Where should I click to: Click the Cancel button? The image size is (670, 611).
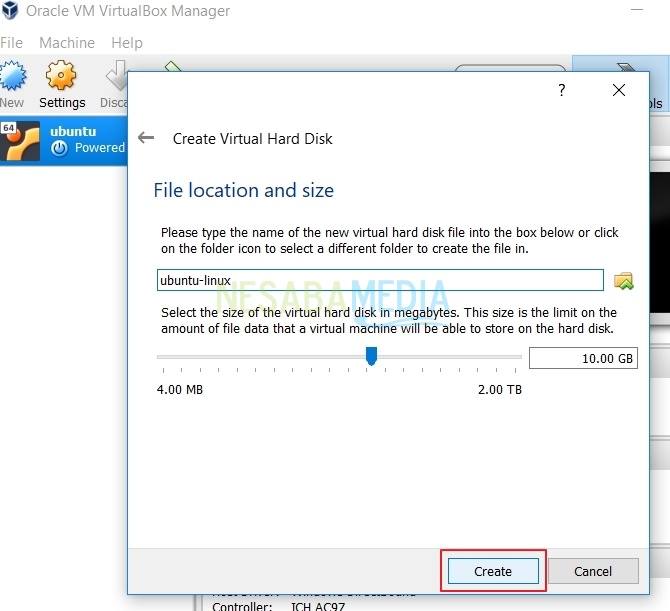pyautogui.click(x=593, y=571)
